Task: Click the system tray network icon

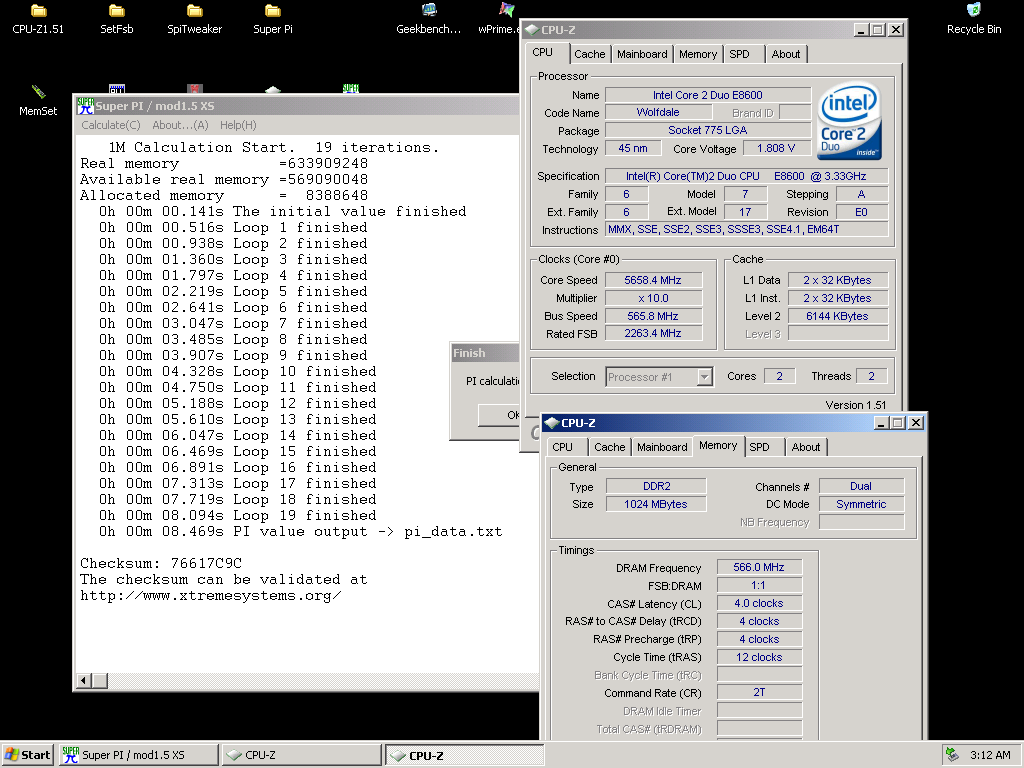Action: pos(953,755)
